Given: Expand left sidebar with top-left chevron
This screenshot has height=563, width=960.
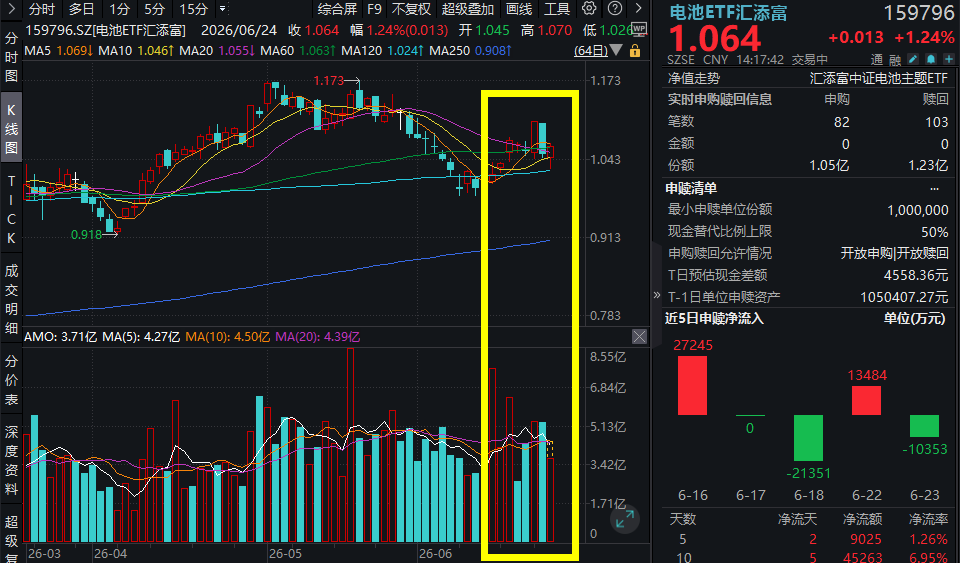Looking at the screenshot, I should 12,9.
